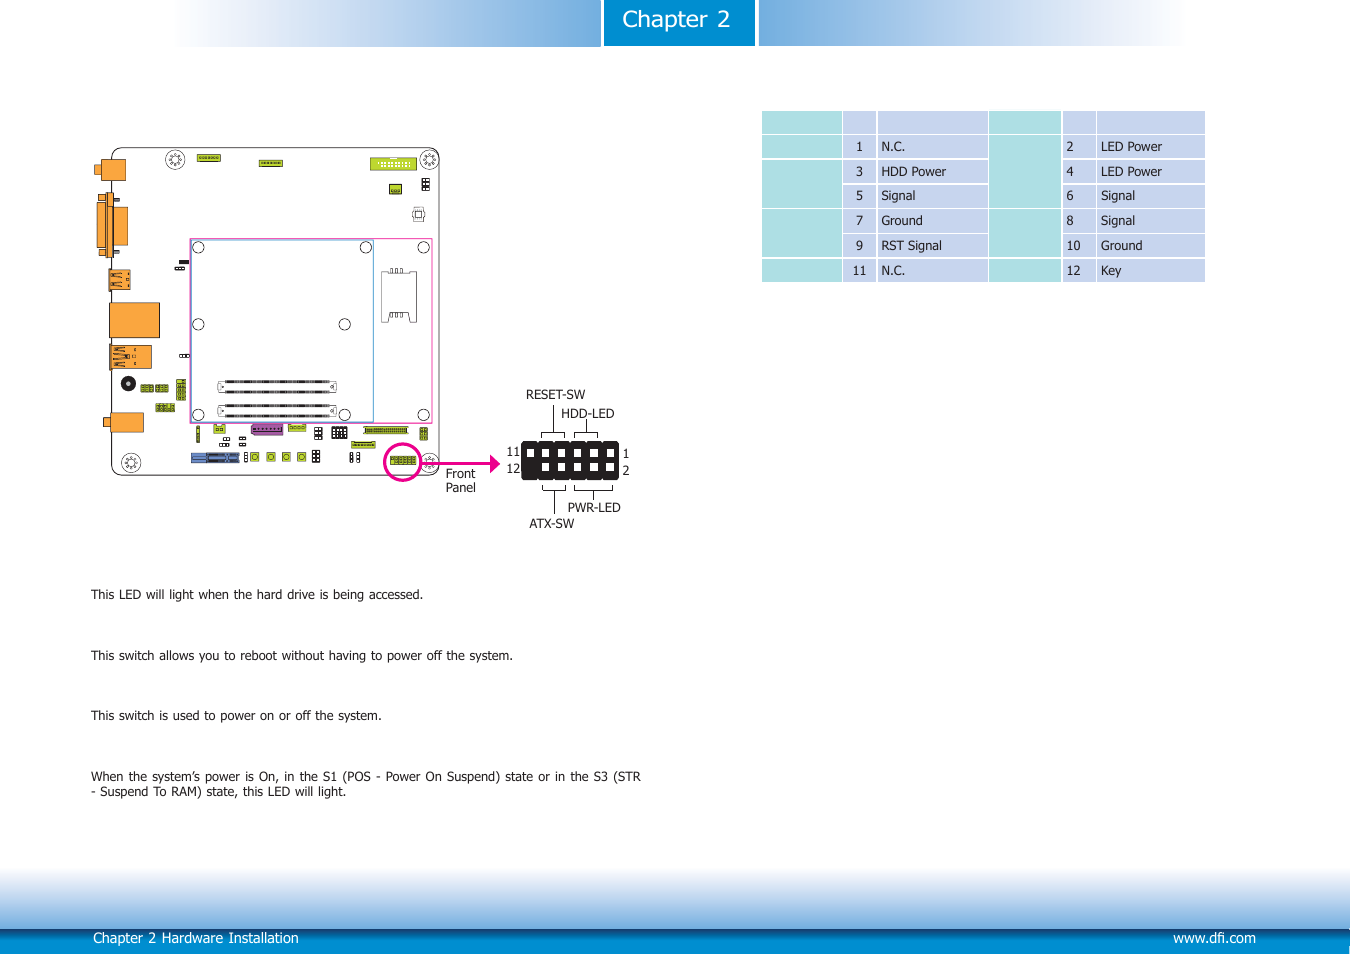Click the hard drive LED description sentence

coord(257,595)
